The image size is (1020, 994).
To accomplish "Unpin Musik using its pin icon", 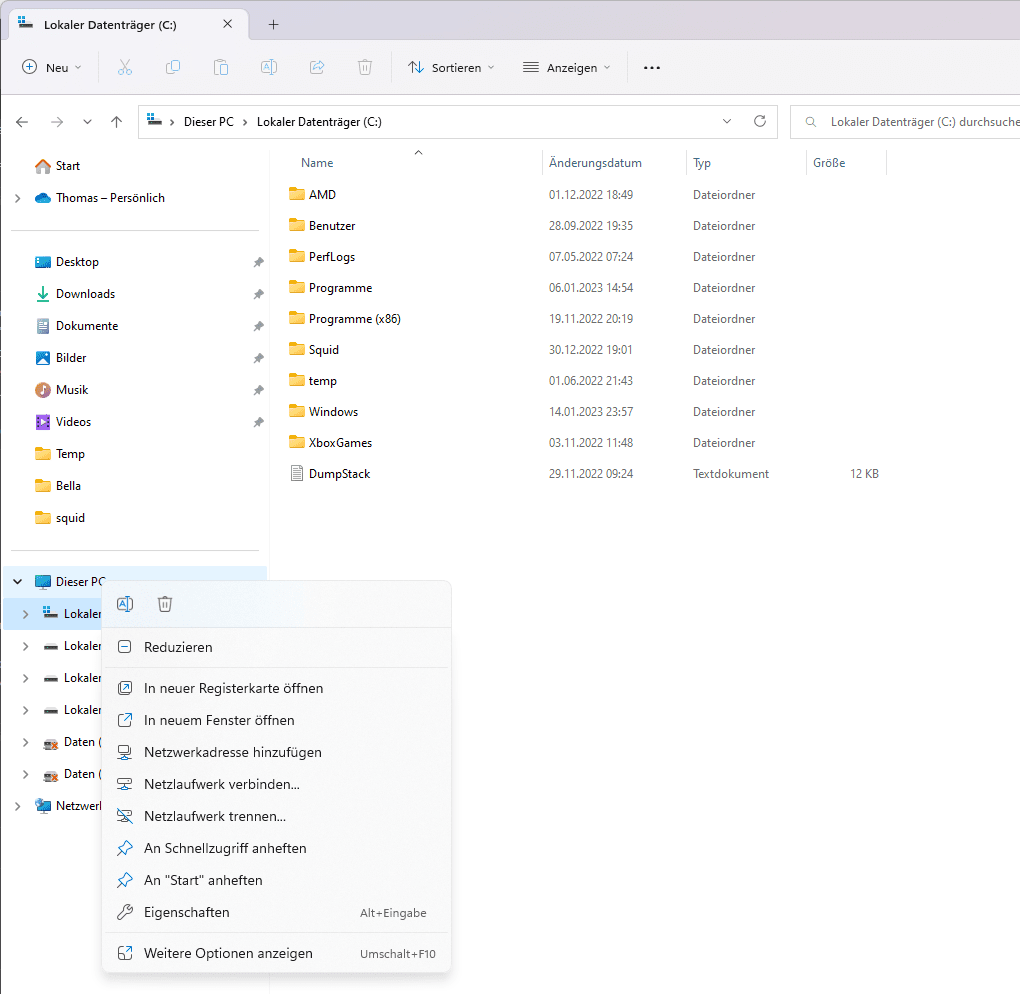I will (258, 390).
